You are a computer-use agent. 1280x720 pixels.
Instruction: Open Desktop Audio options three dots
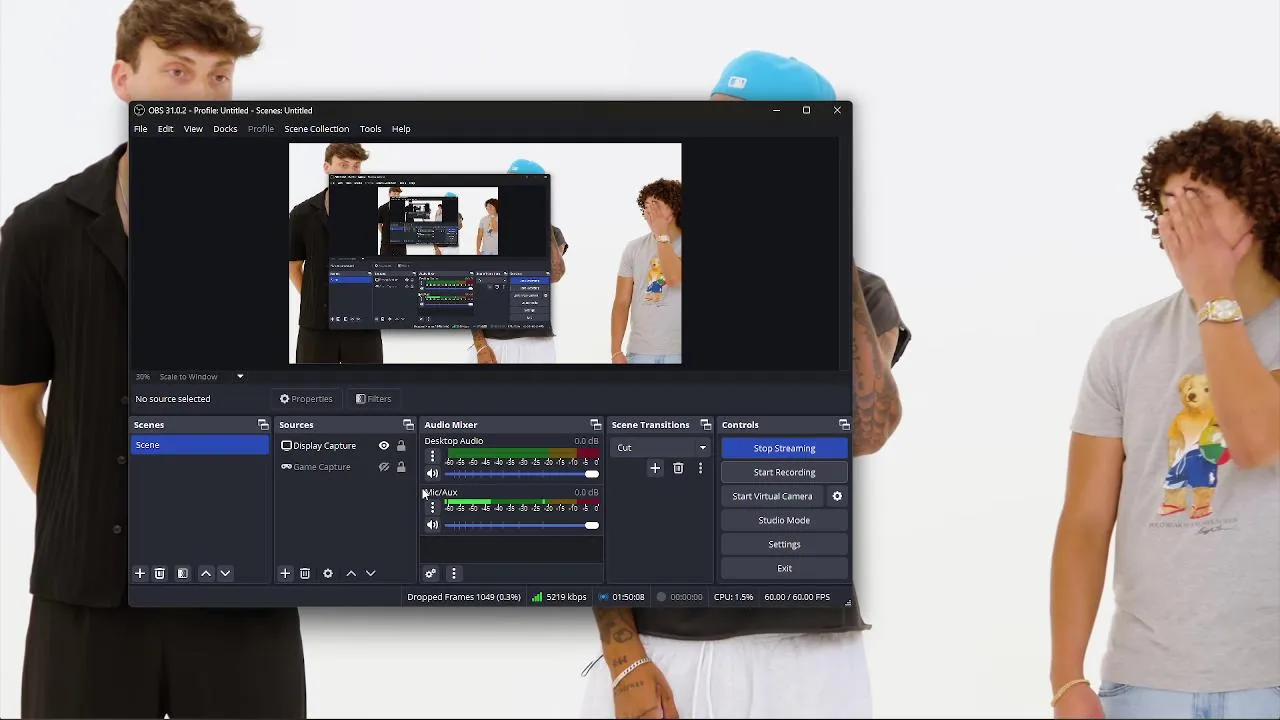pos(432,456)
